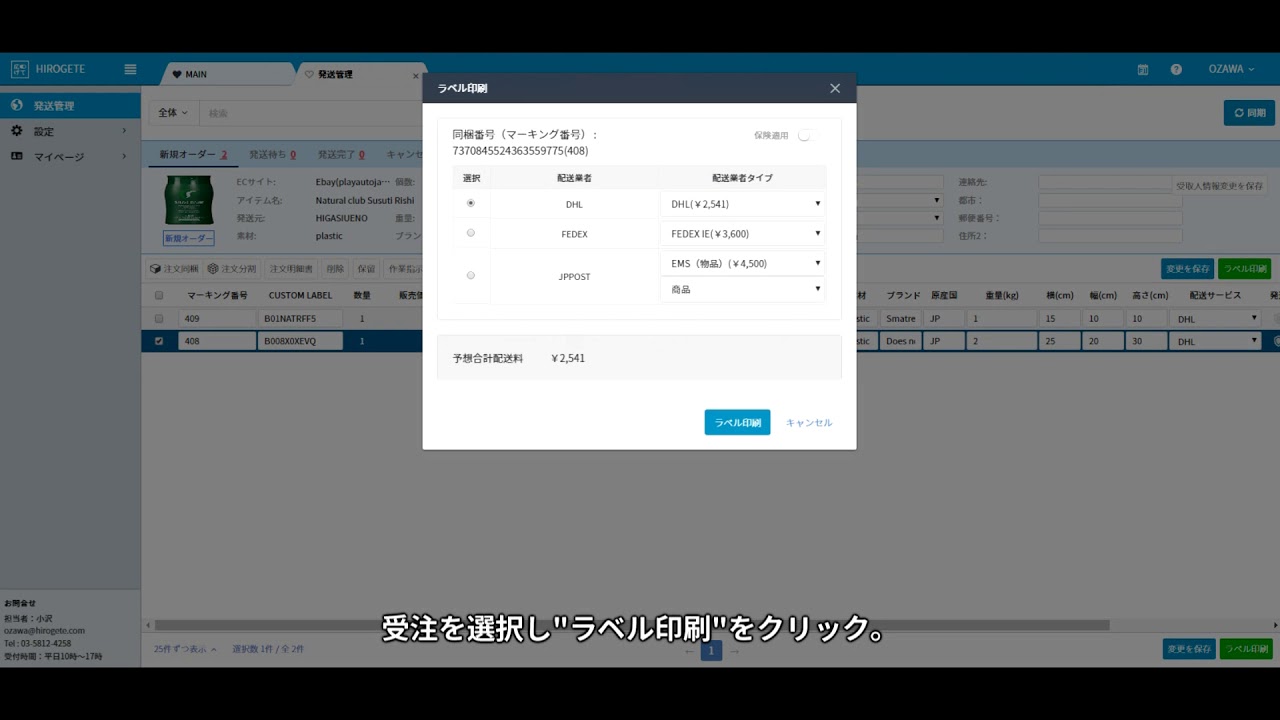Open 配送サービス dropdown in row 409
The height and width of the screenshot is (720, 1280).
click(x=1214, y=318)
